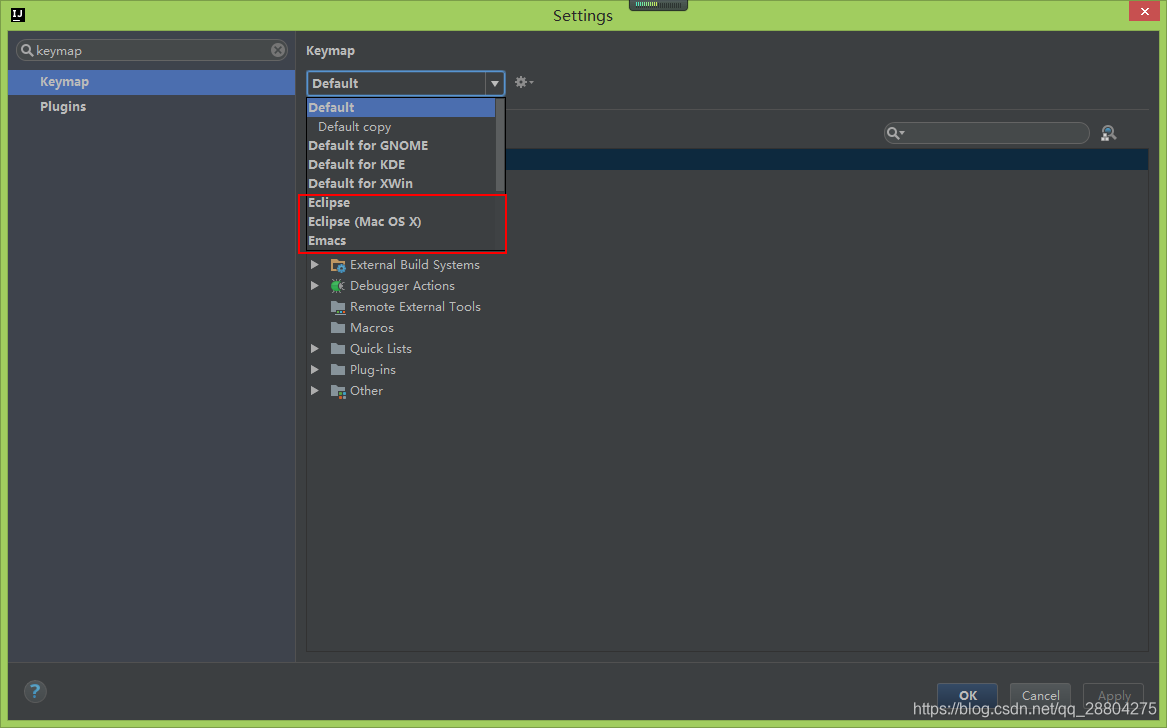Choose Default for KDE keymap
This screenshot has height=728, width=1167.
point(401,165)
